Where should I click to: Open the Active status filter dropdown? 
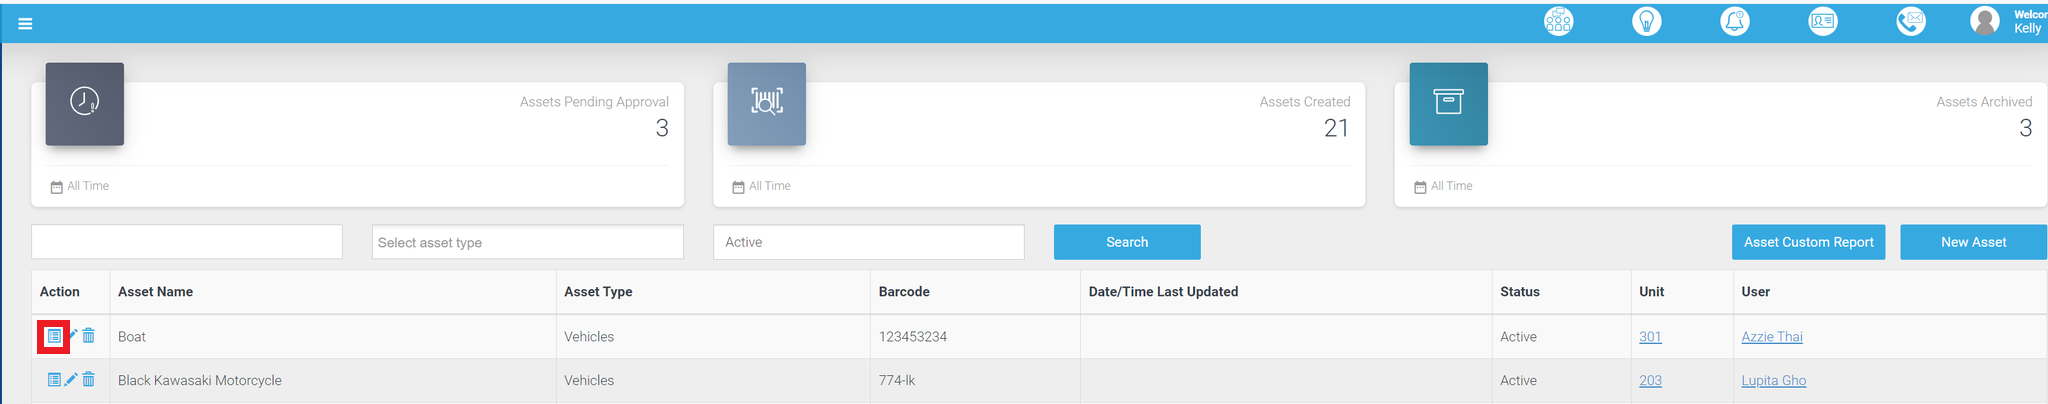pos(869,242)
